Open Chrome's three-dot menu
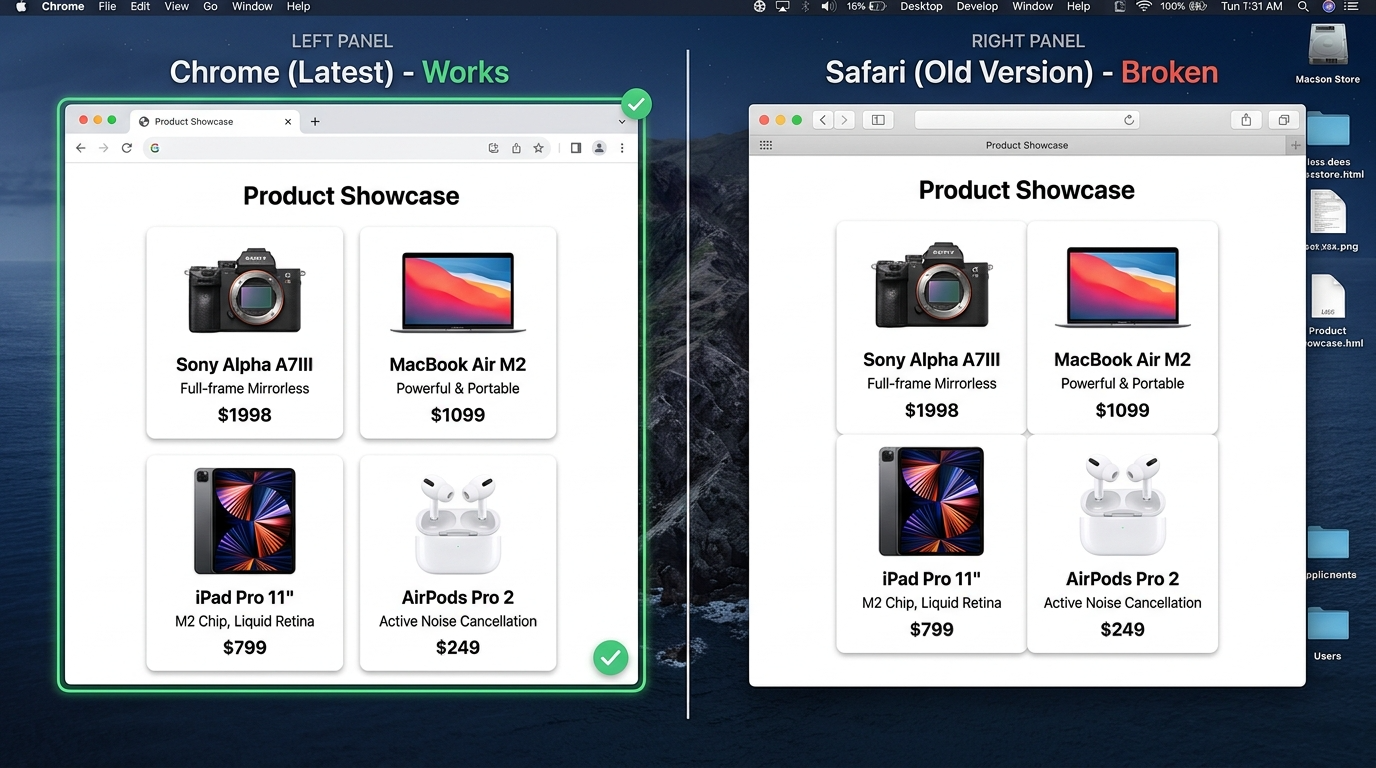 pos(622,148)
